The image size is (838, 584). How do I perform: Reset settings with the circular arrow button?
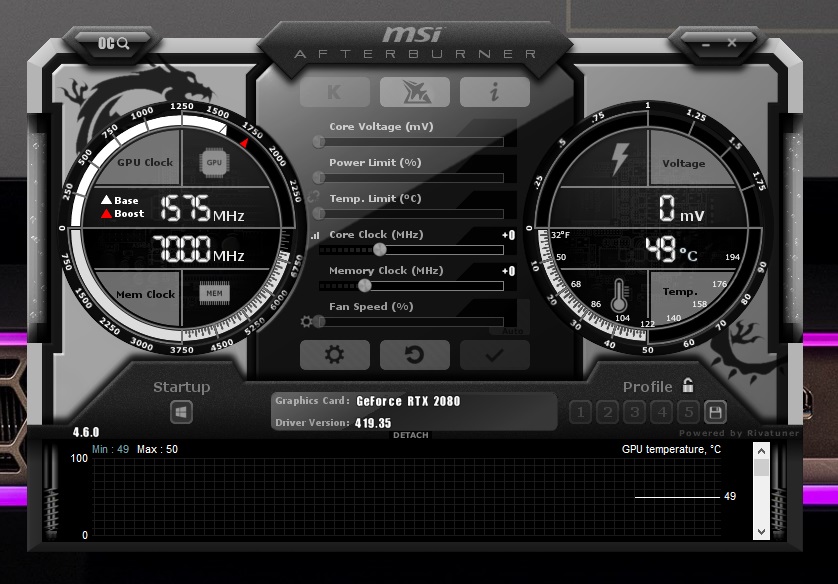point(415,355)
